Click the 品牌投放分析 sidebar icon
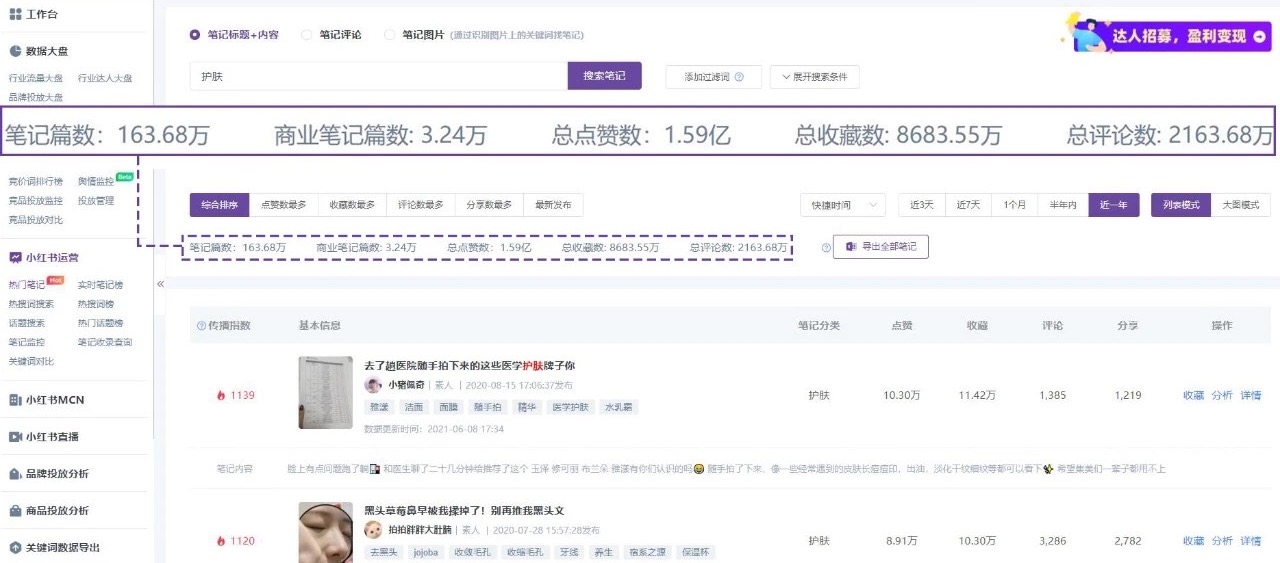 pos(15,474)
